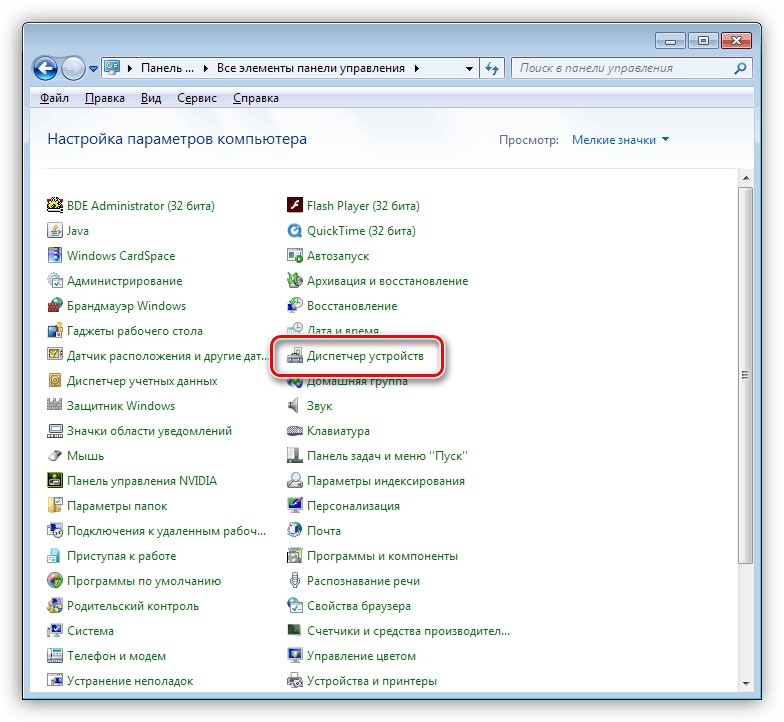Click the Свойства браузера link
The image size is (784, 722).
358,606
